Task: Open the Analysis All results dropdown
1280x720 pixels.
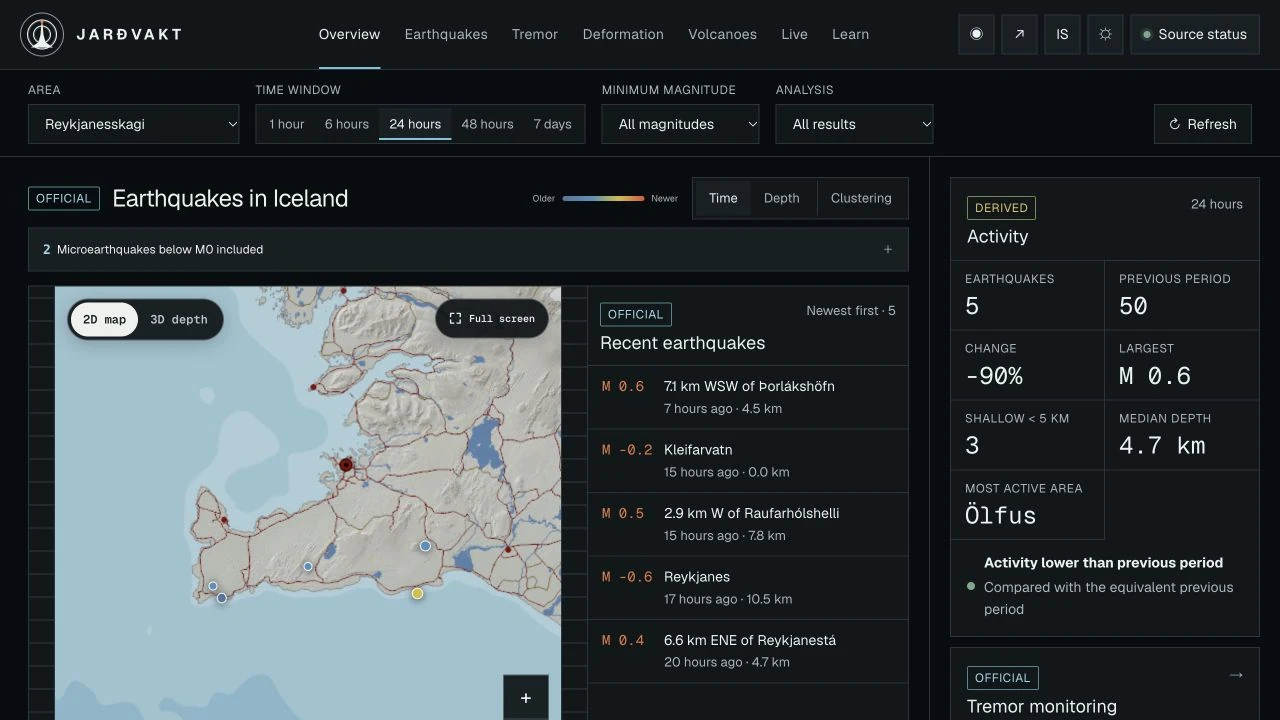Action: [855, 124]
